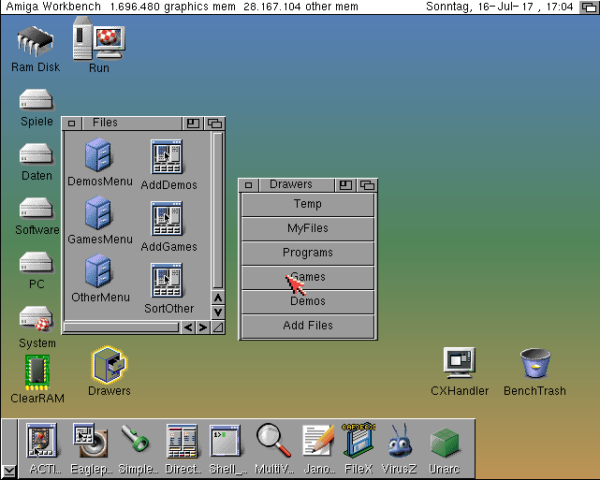Collapse the dock with its arrow
600x480 pixels.
coord(9,472)
